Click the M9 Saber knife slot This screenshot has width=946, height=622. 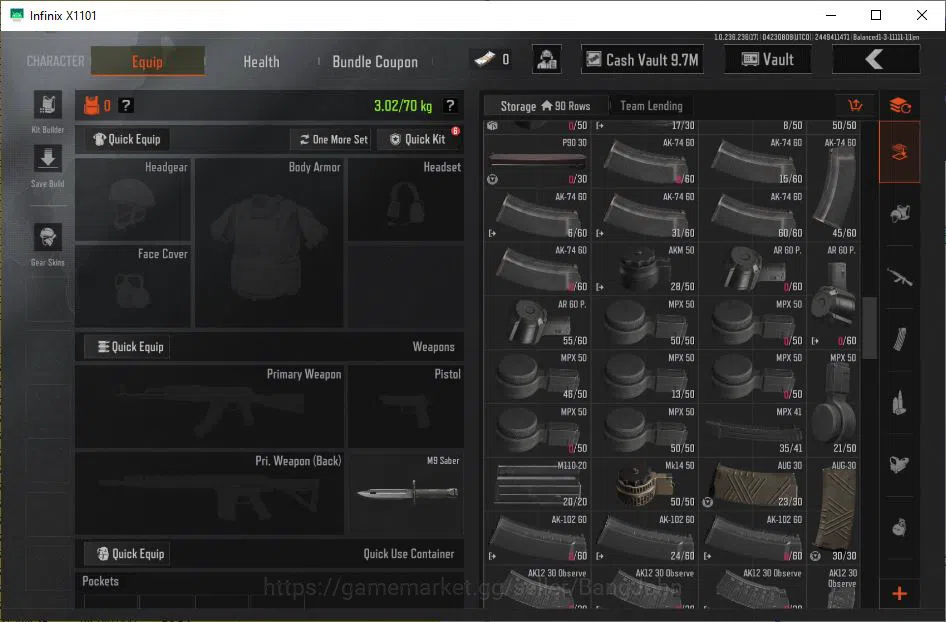[406, 493]
